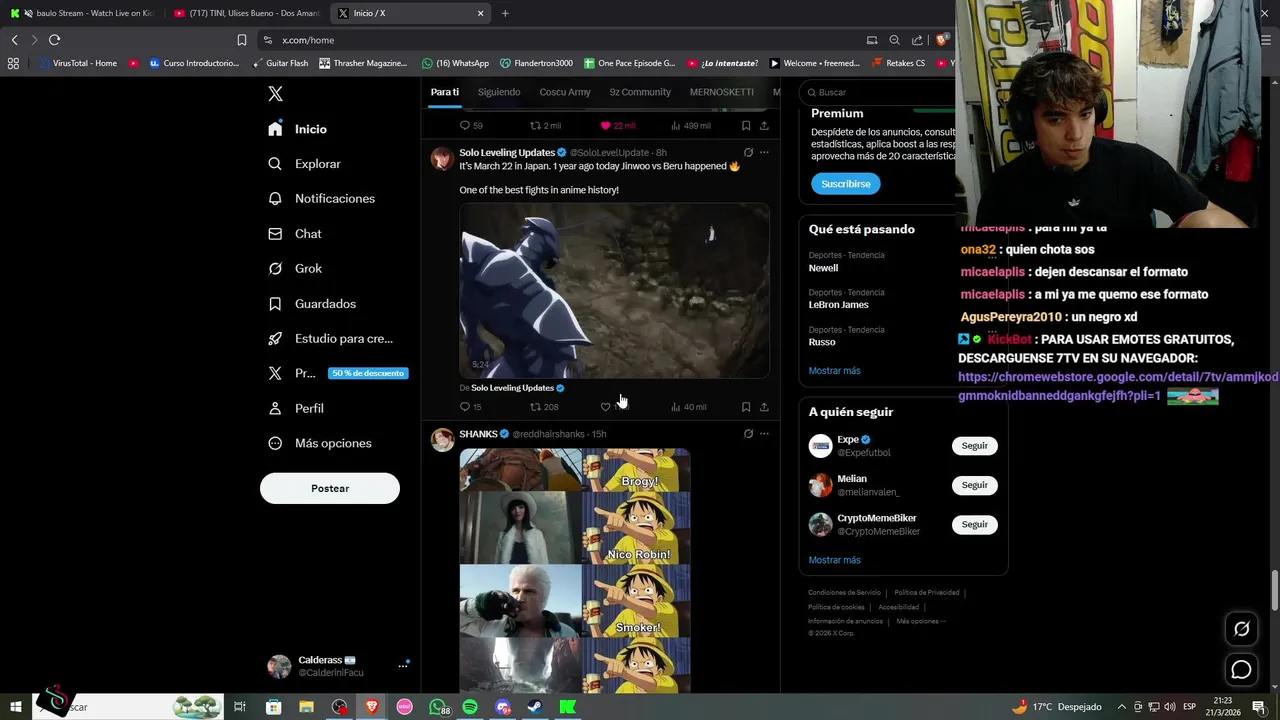Go back in browser history
The width and height of the screenshot is (1280, 720).
point(14,40)
